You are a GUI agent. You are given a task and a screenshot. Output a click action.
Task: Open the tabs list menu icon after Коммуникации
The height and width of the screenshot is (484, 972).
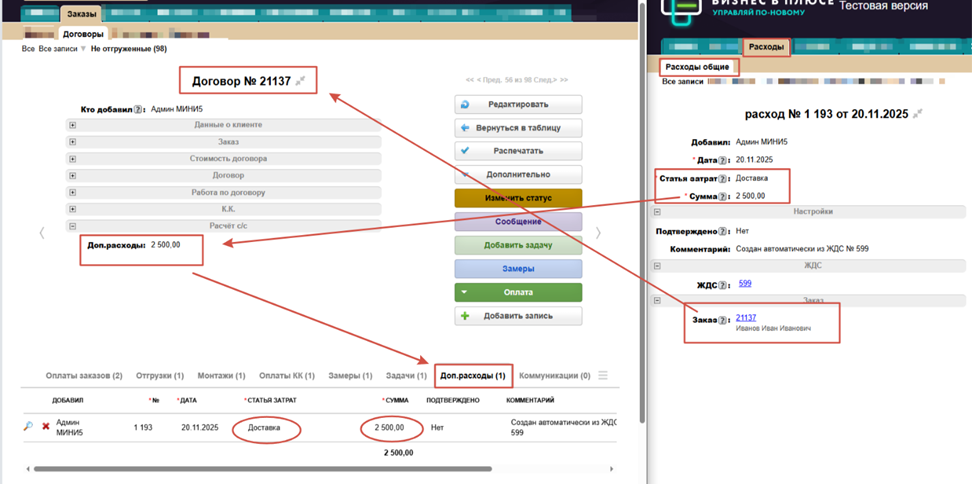click(x=603, y=376)
